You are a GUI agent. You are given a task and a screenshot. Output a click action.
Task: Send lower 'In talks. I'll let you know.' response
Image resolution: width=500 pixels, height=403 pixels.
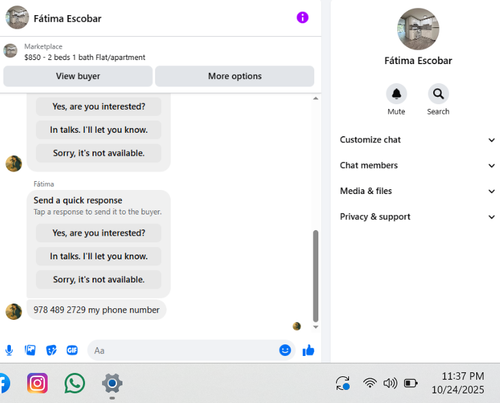(99, 256)
